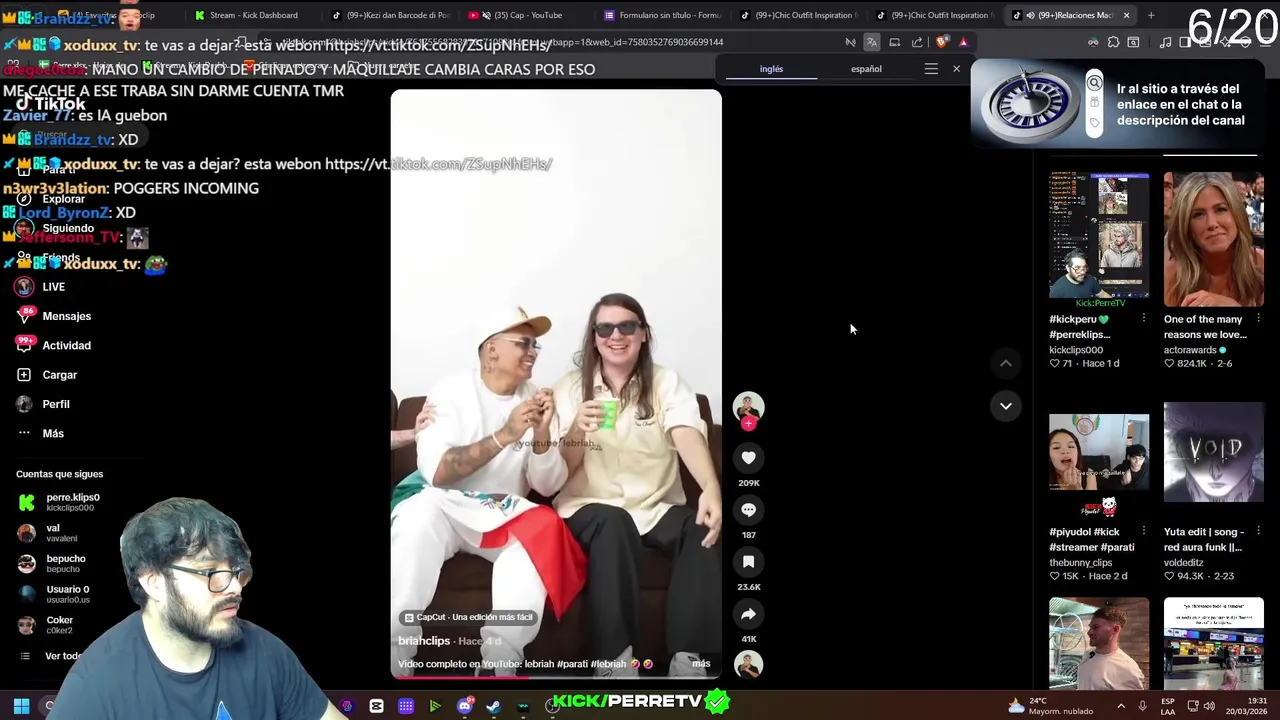The image size is (1280, 720).
Task: Toggle the microphone icon in system tray
Action: [1142, 706]
